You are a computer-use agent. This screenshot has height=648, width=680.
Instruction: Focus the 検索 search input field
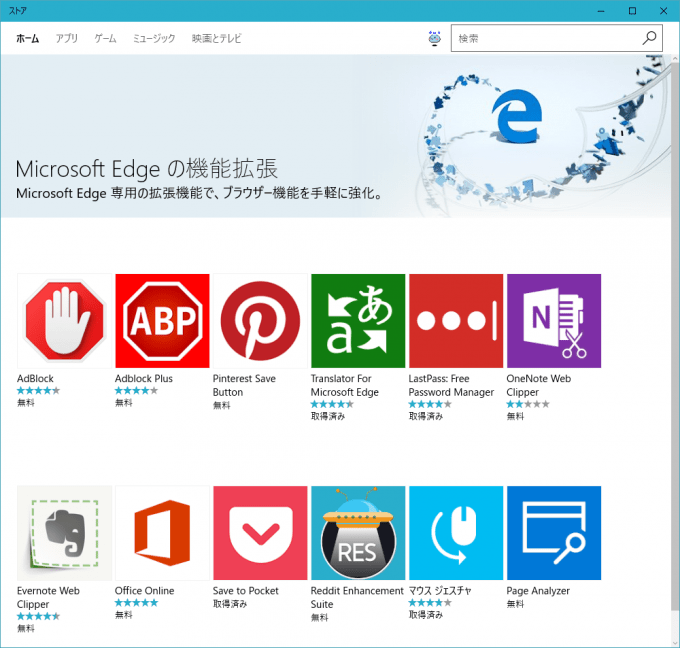[545, 39]
